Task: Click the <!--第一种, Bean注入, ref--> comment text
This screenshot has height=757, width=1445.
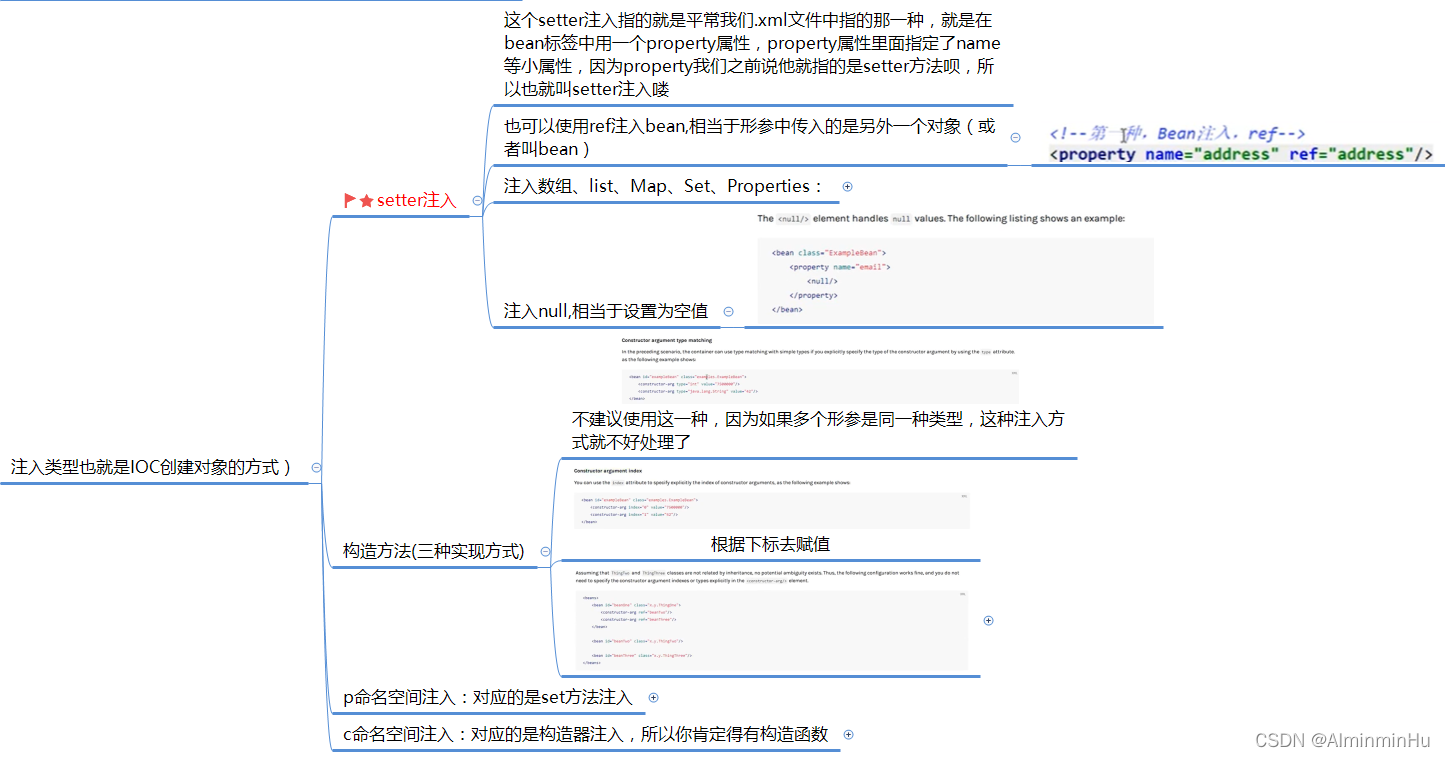Action: point(1177,133)
